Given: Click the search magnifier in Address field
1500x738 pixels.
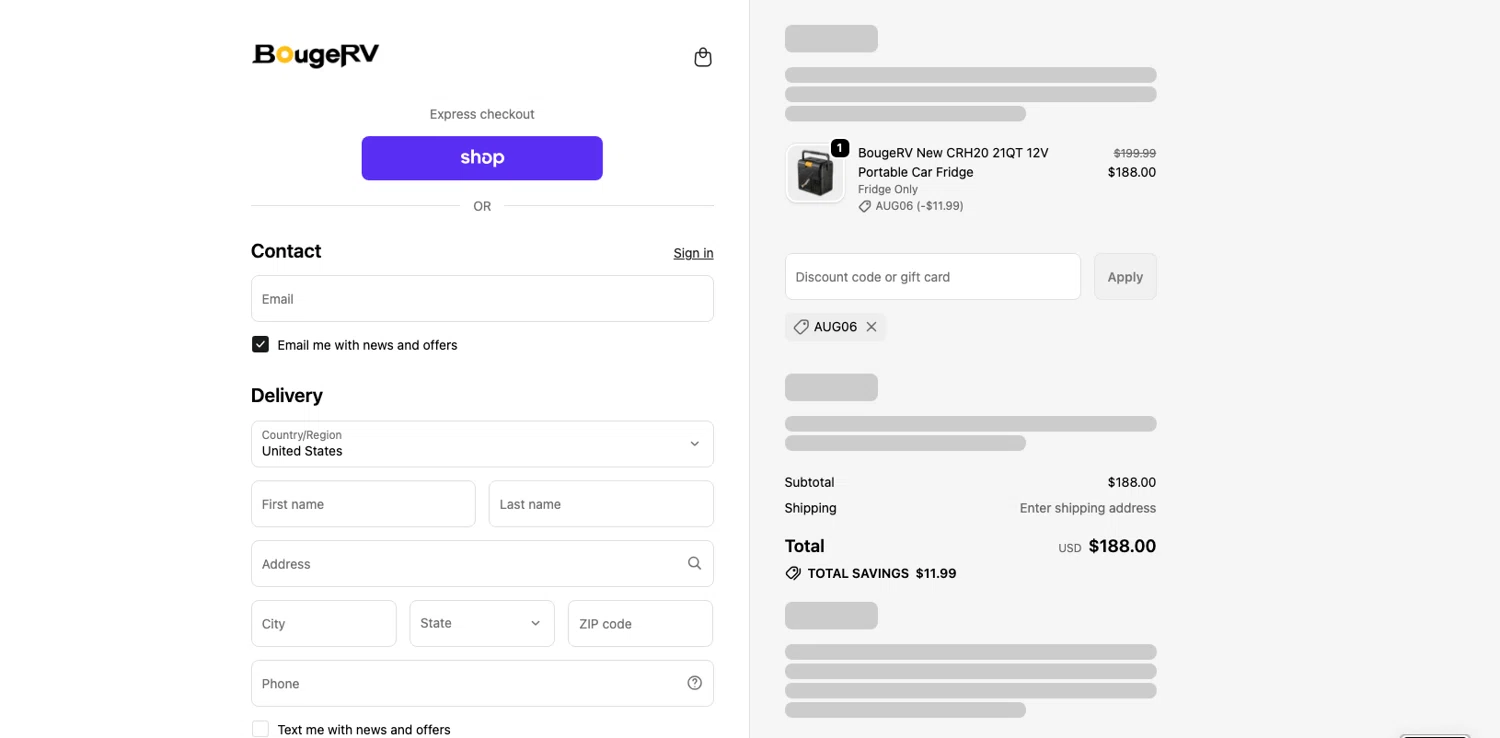Looking at the screenshot, I should pos(694,564).
